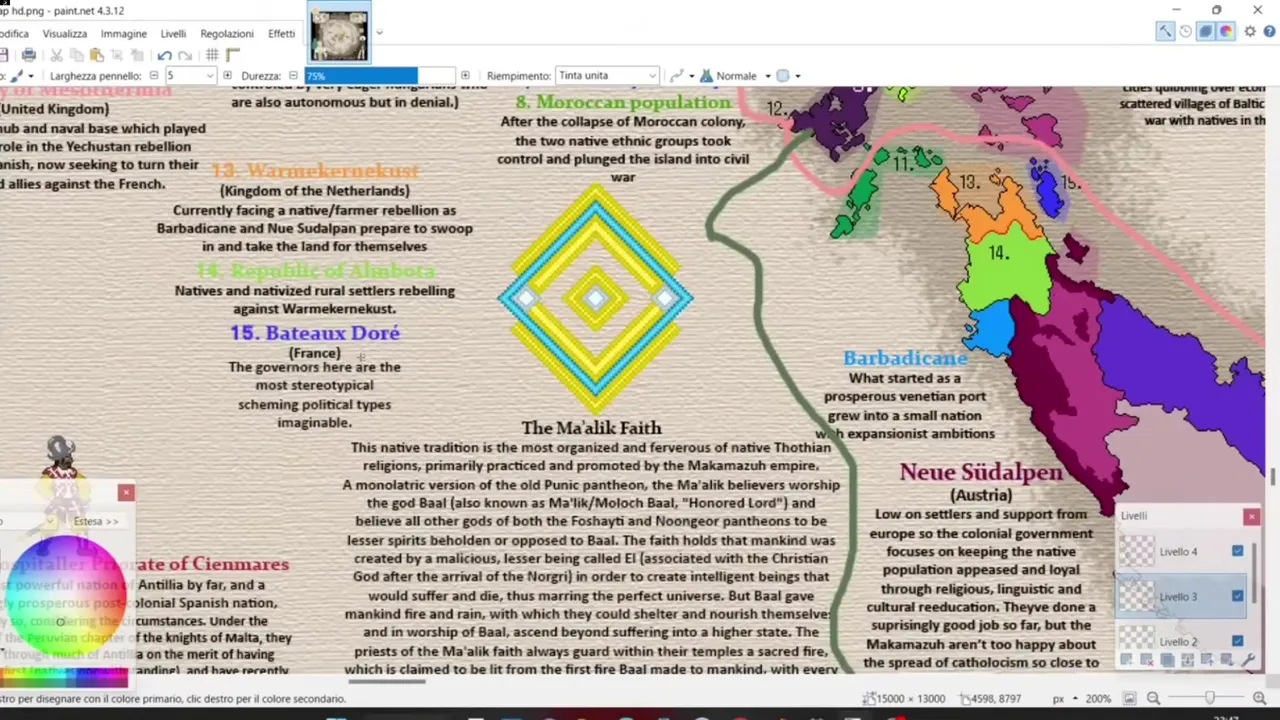Click the Estesa >> button

click(x=96, y=521)
